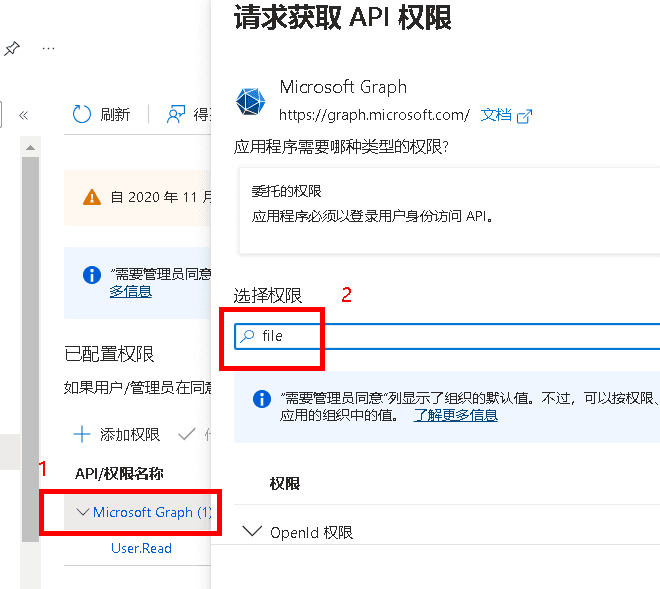Screen dimensions: 660x589
Task: Click the orange warning triangle icon
Action: pos(92,197)
